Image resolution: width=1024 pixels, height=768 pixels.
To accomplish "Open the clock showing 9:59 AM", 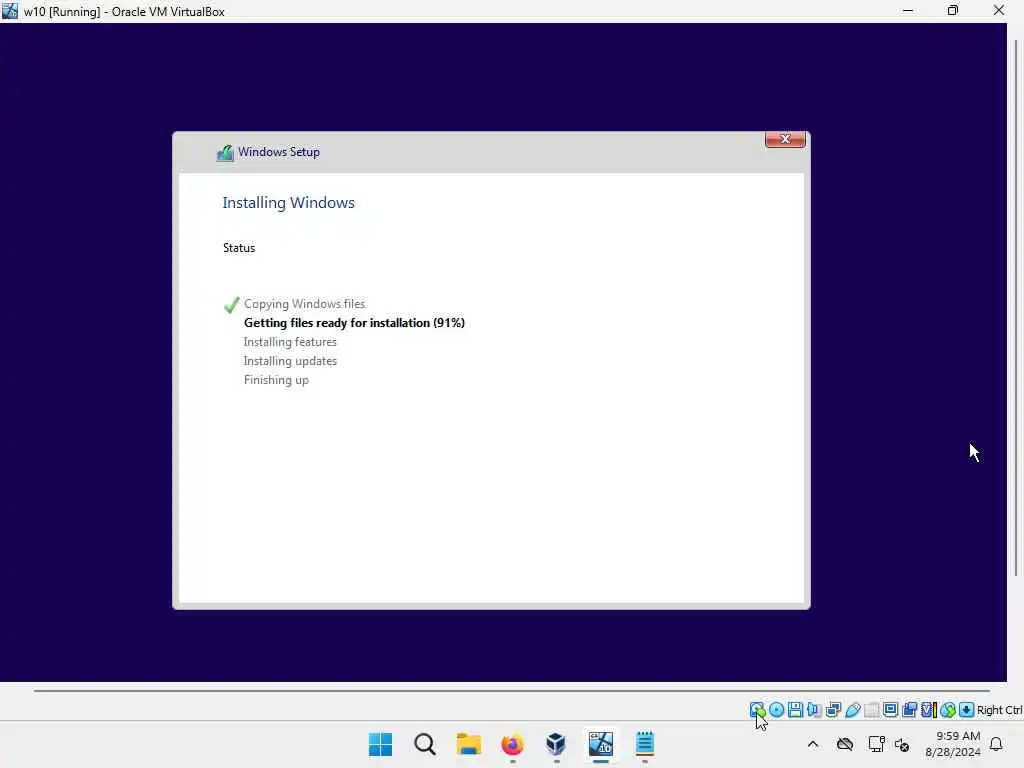I will [953, 744].
